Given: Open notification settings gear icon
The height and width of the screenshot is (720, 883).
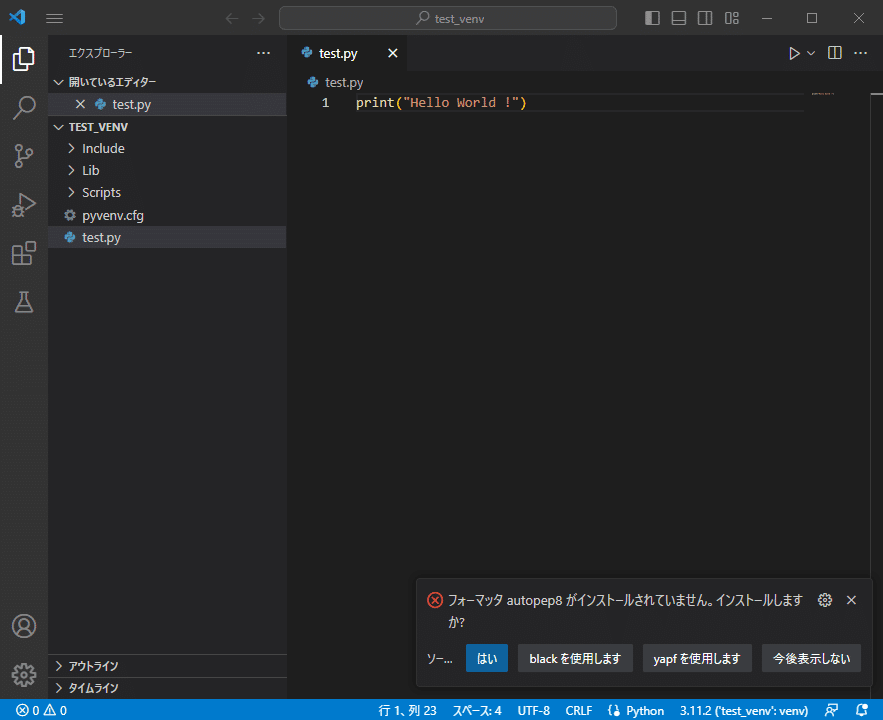Looking at the screenshot, I should point(824,600).
